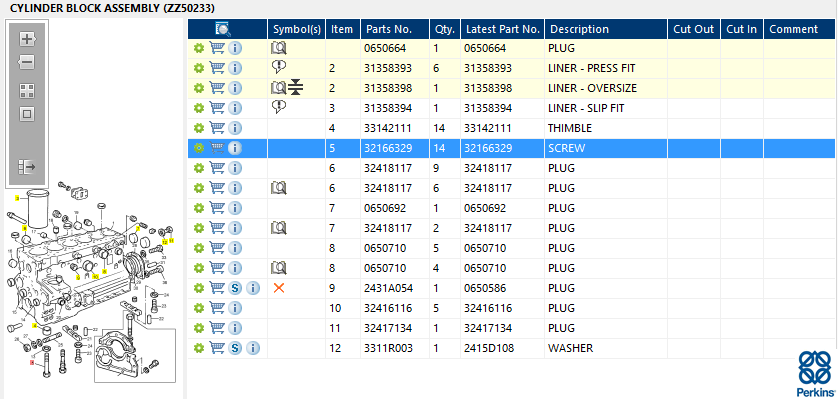Click the Cut In column header
This screenshot has width=838, height=399.
pyautogui.click(x=742, y=29)
